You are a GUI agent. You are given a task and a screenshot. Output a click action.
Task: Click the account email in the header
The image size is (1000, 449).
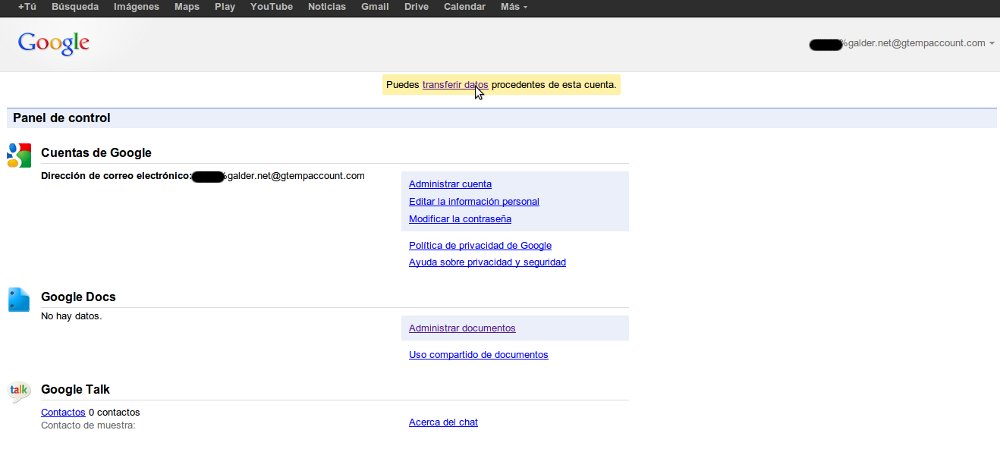coord(897,43)
